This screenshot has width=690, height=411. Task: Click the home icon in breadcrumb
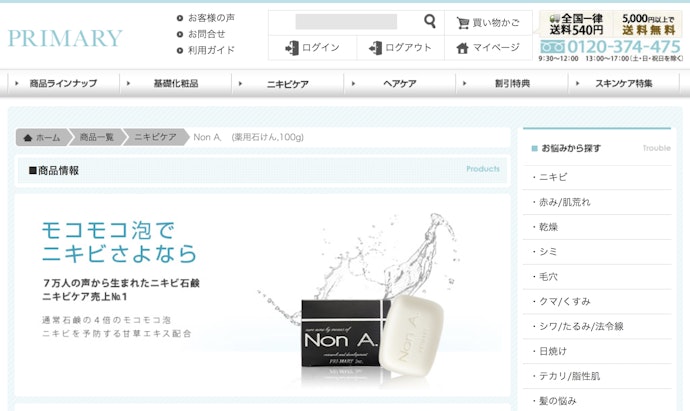tap(29, 137)
